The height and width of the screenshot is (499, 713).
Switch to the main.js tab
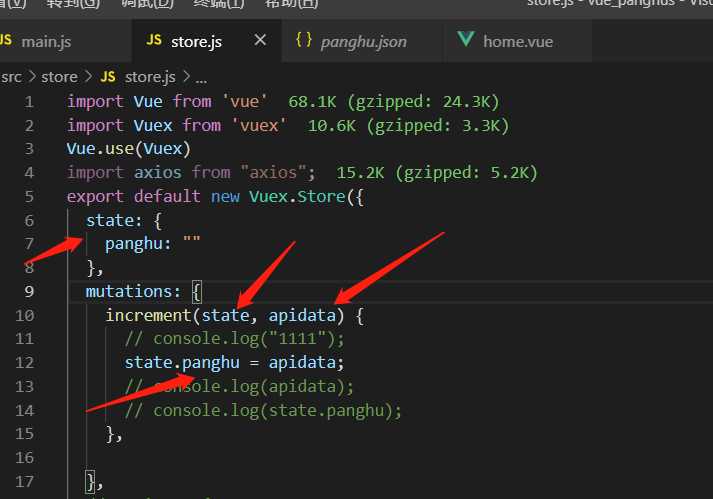[x=45, y=42]
